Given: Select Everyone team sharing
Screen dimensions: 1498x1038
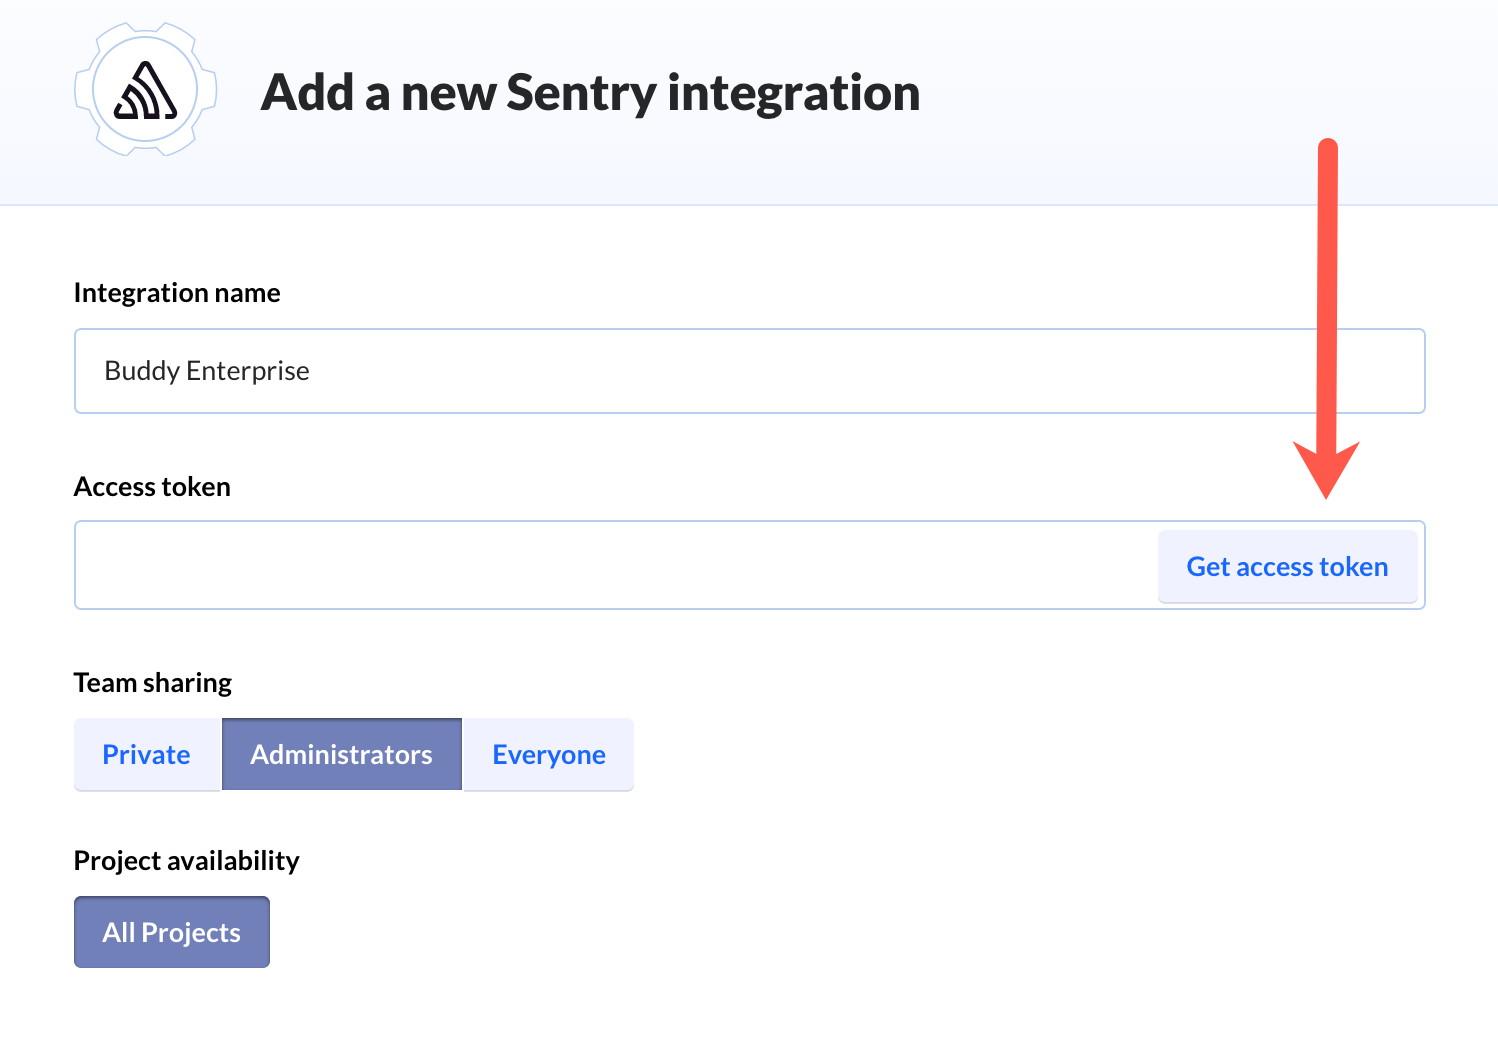Looking at the screenshot, I should click(x=549, y=754).
